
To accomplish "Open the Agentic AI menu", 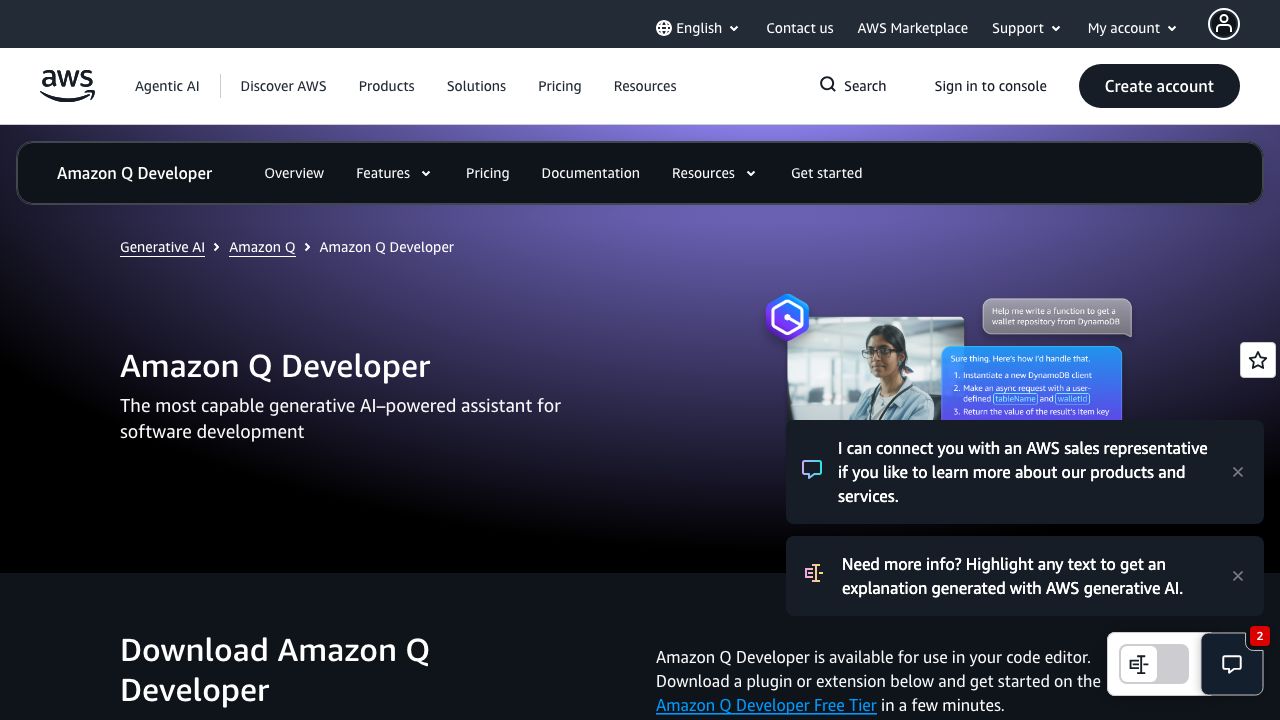I will point(167,86).
